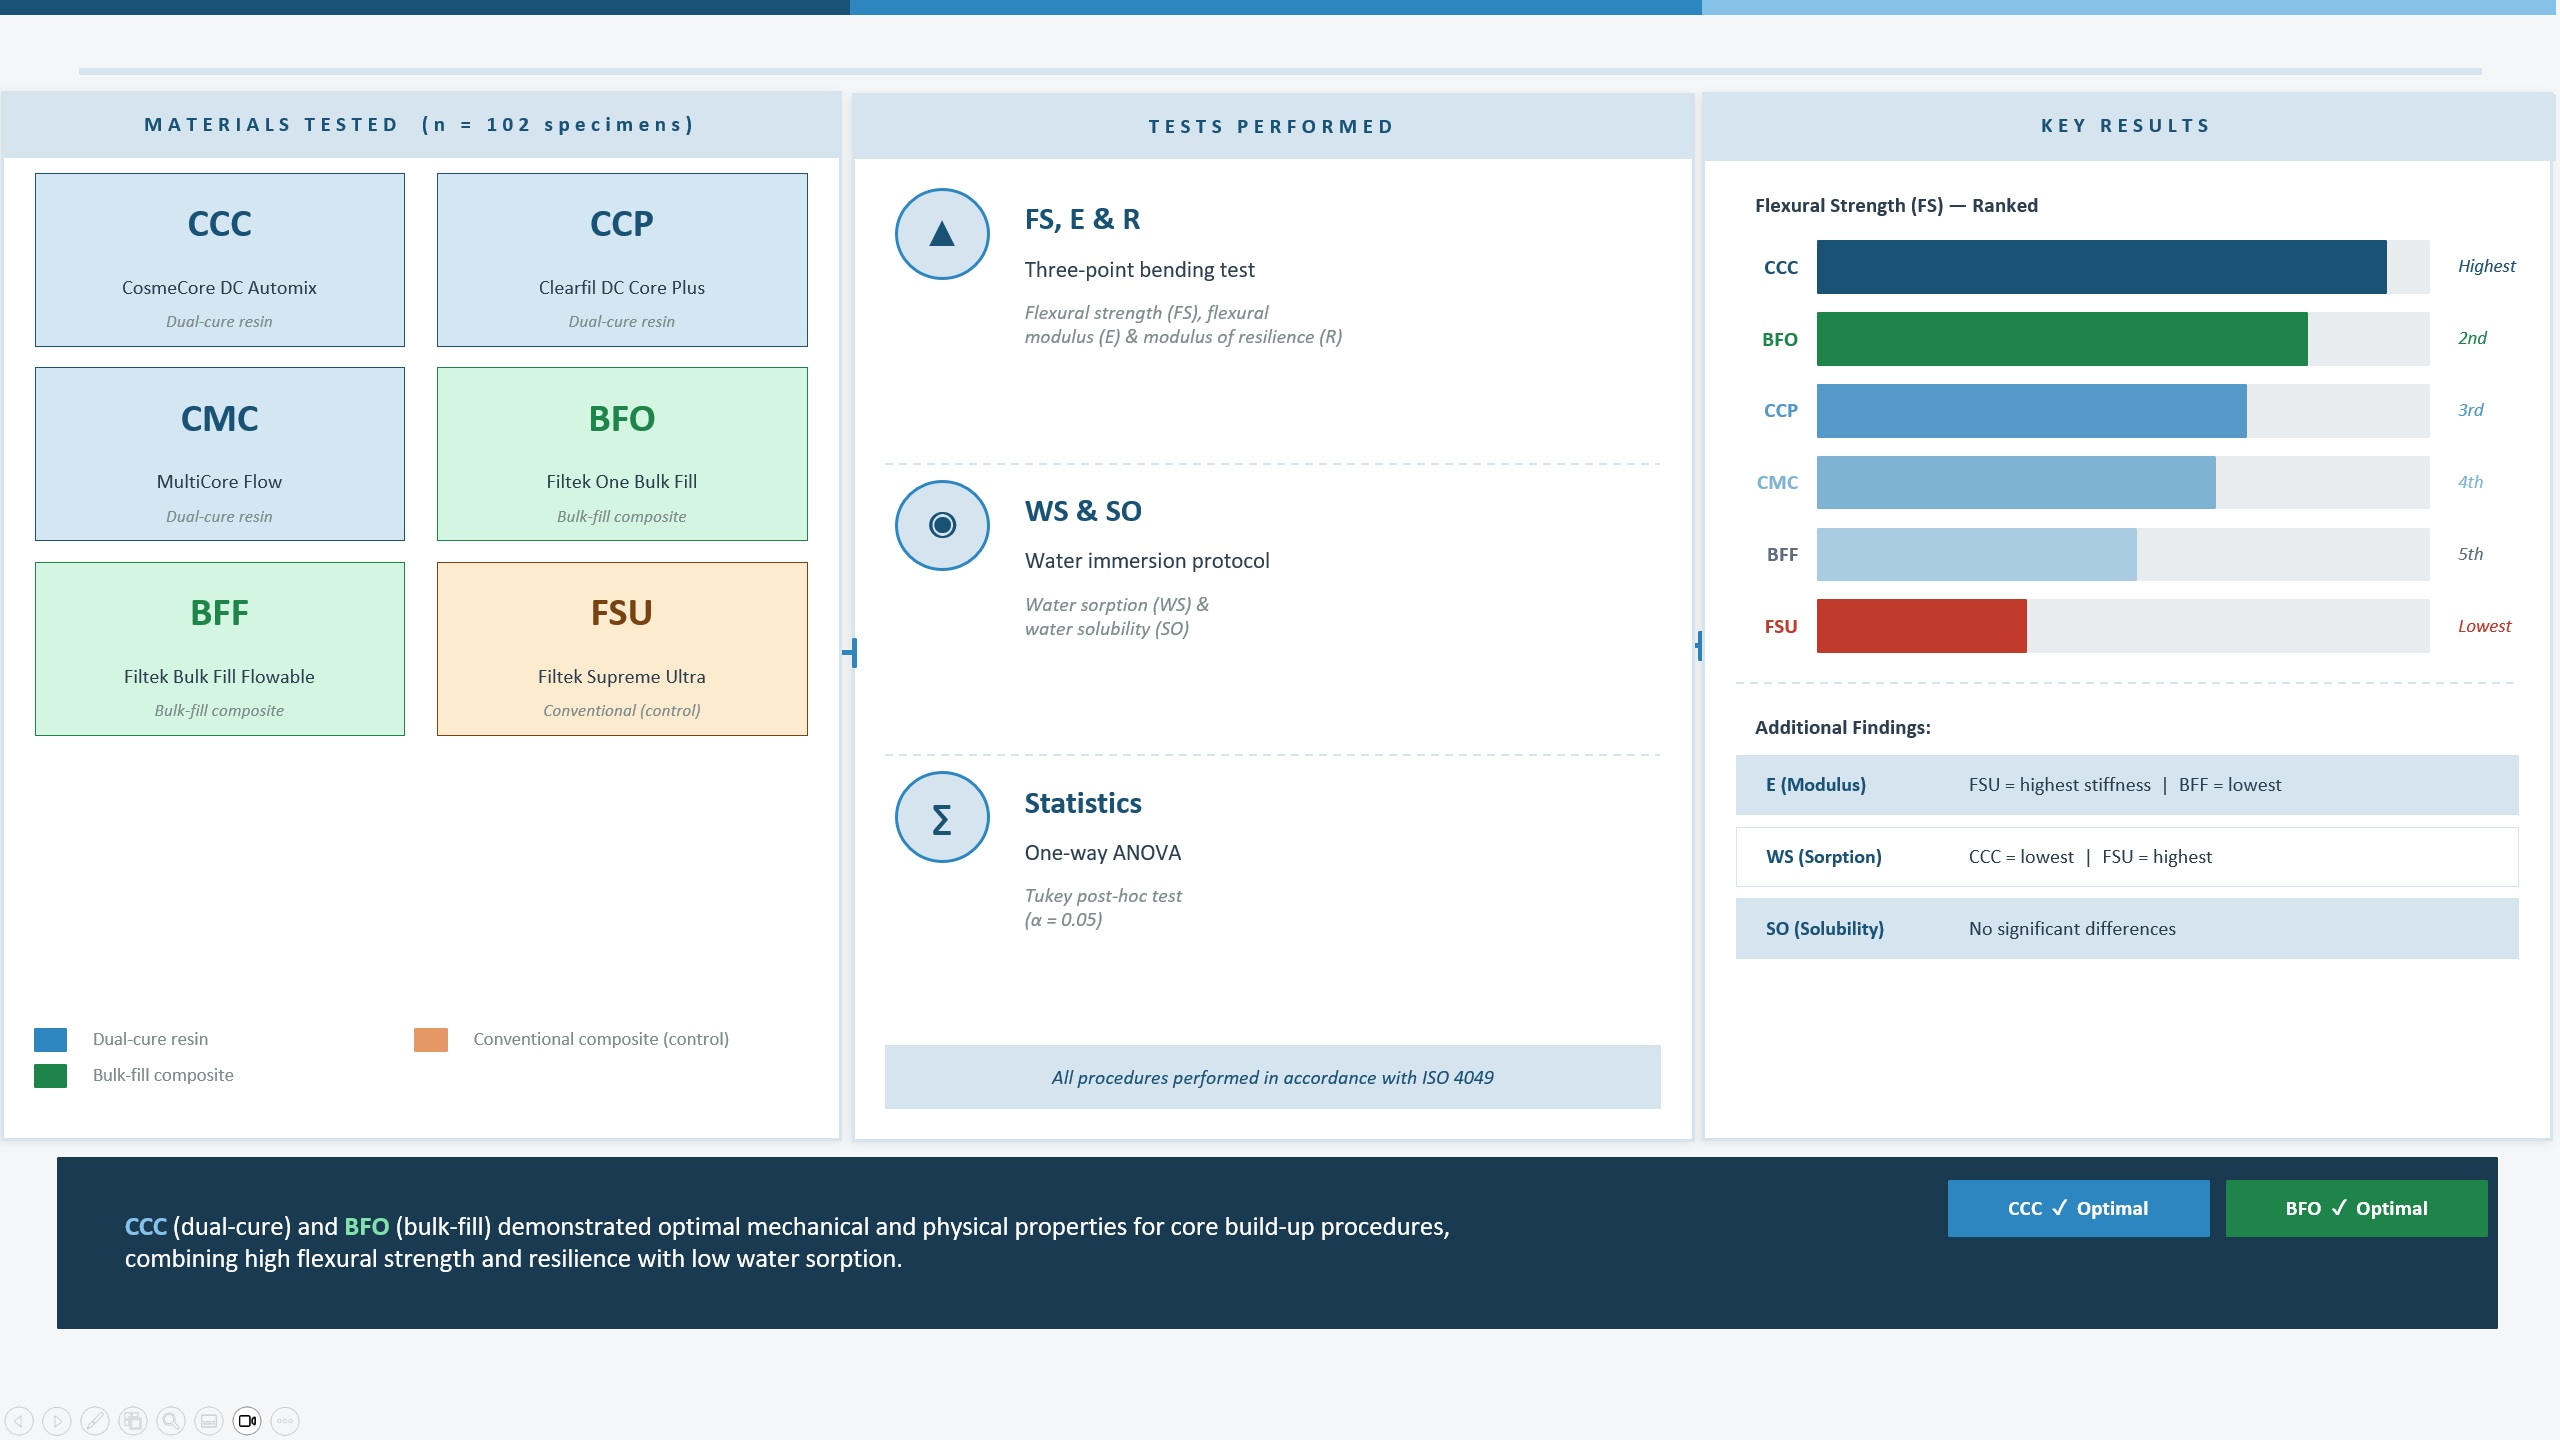The height and width of the screenshot is (1440, 2560).
Task: Click the sigma Statistics icon
Action: click(942, 817)
